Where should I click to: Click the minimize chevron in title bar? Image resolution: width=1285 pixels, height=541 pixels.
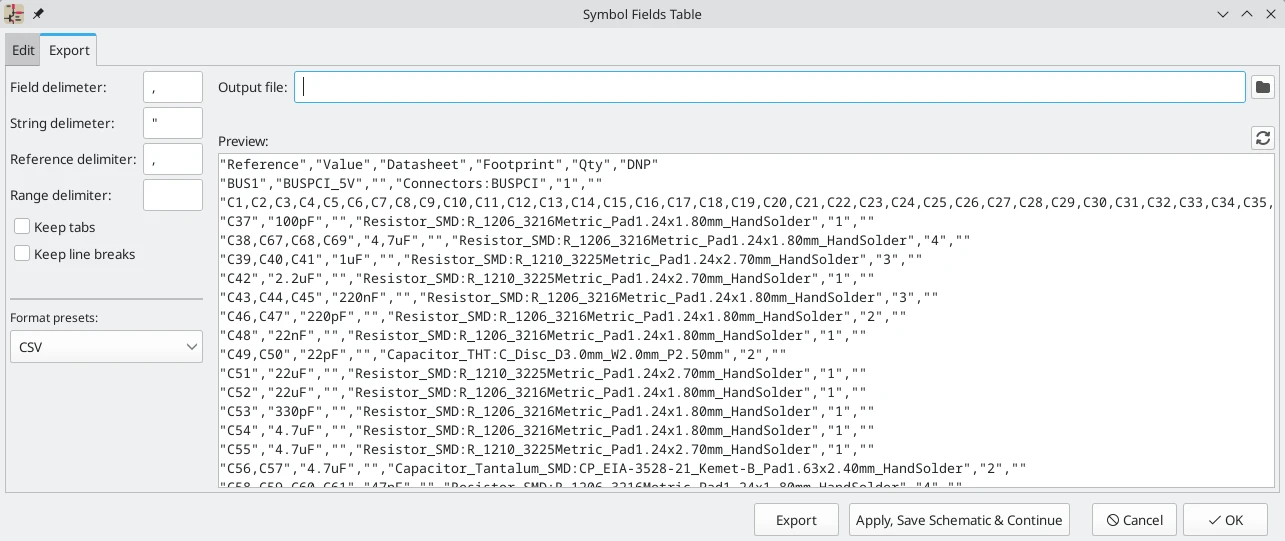[1223, 14]
